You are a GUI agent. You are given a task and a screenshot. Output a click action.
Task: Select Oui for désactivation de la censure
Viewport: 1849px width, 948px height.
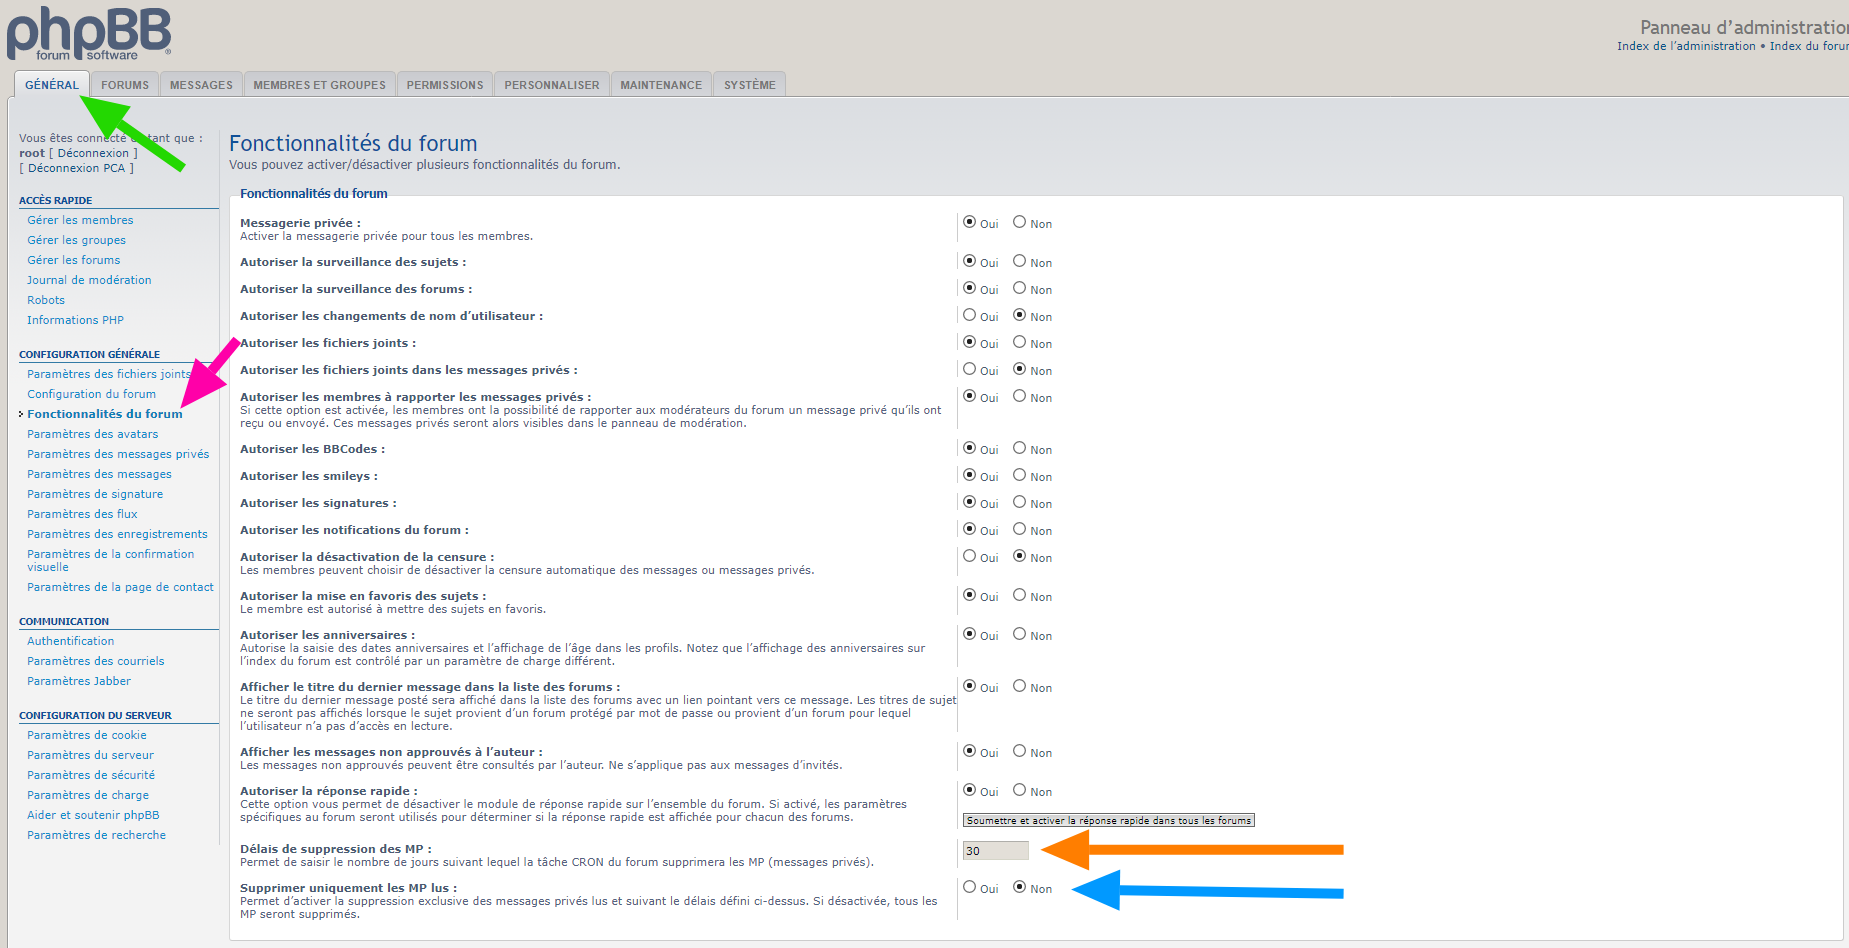[x=969, y=556]
